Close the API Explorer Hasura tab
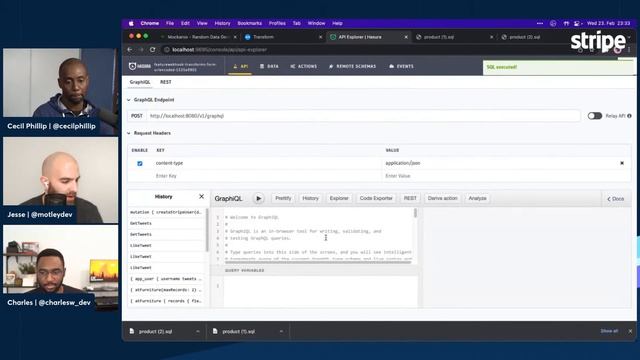This screenshot has width=640, height=360. click(x=406, y=37)
